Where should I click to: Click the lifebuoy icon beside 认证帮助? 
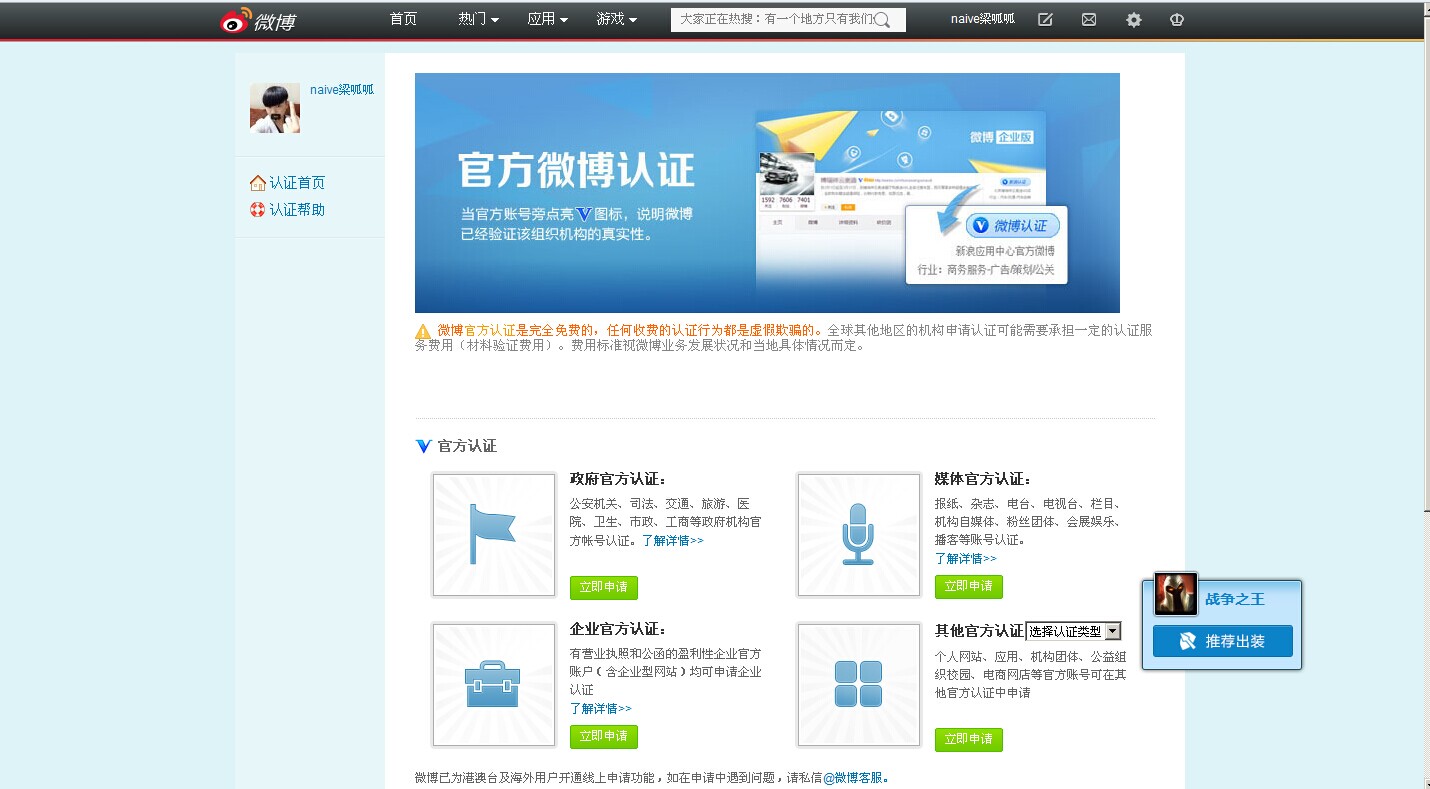pyautogui.click(x=258, y=210)
